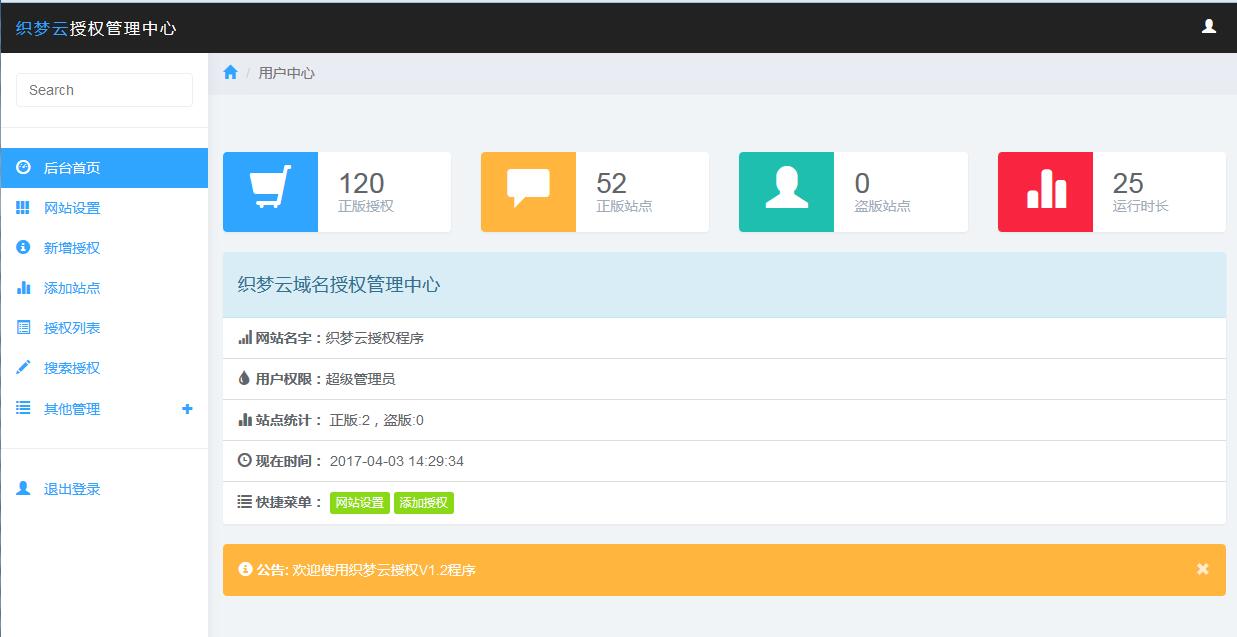Click the green 网站设置 quick menu button
This screenshot has height=637, width=1237.
click(x=360, y=503)
